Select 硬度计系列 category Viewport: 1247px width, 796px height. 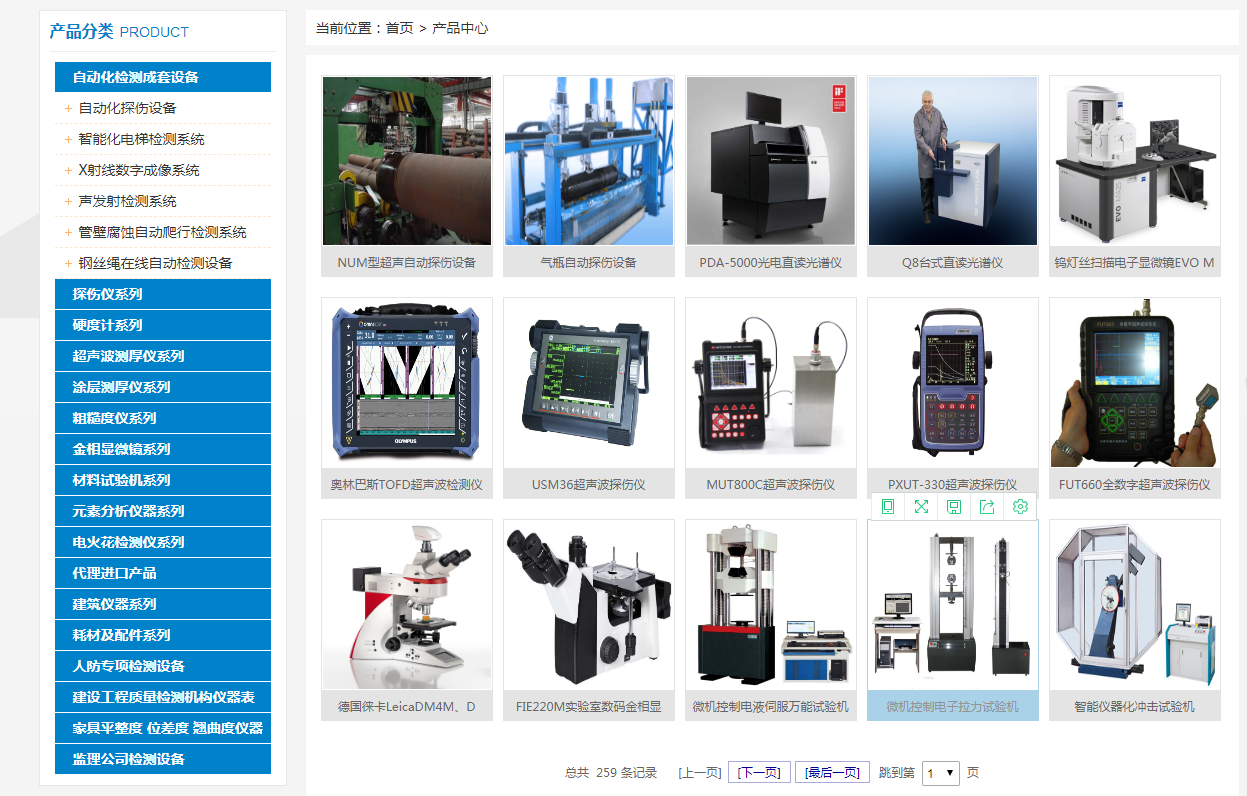coord(163,325)
